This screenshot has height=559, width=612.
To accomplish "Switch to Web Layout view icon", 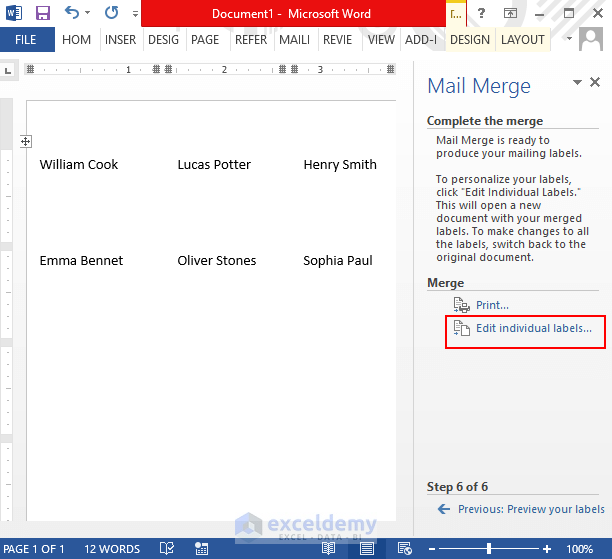I will tap(404, 548).
